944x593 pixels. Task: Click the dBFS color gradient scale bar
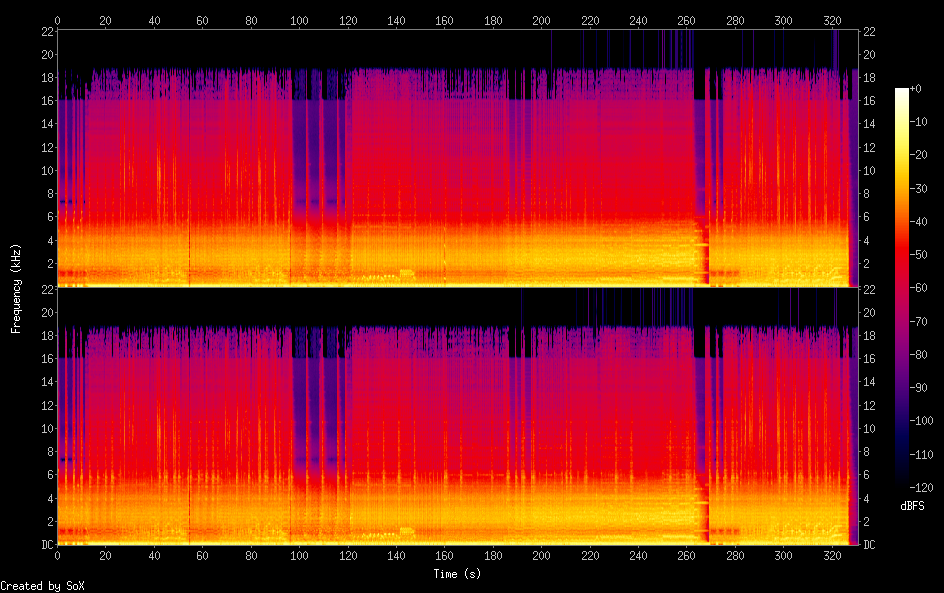[902, 287]
